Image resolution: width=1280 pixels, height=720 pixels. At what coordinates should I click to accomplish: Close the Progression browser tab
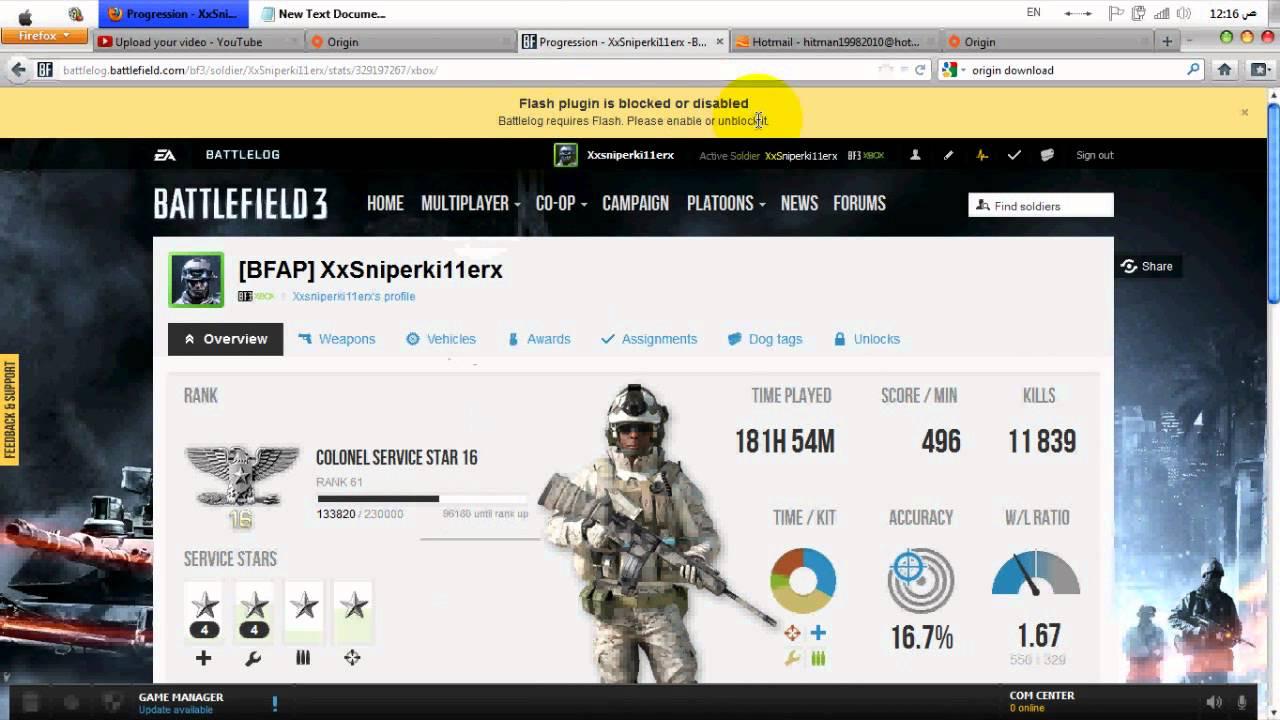pos(720,42)
